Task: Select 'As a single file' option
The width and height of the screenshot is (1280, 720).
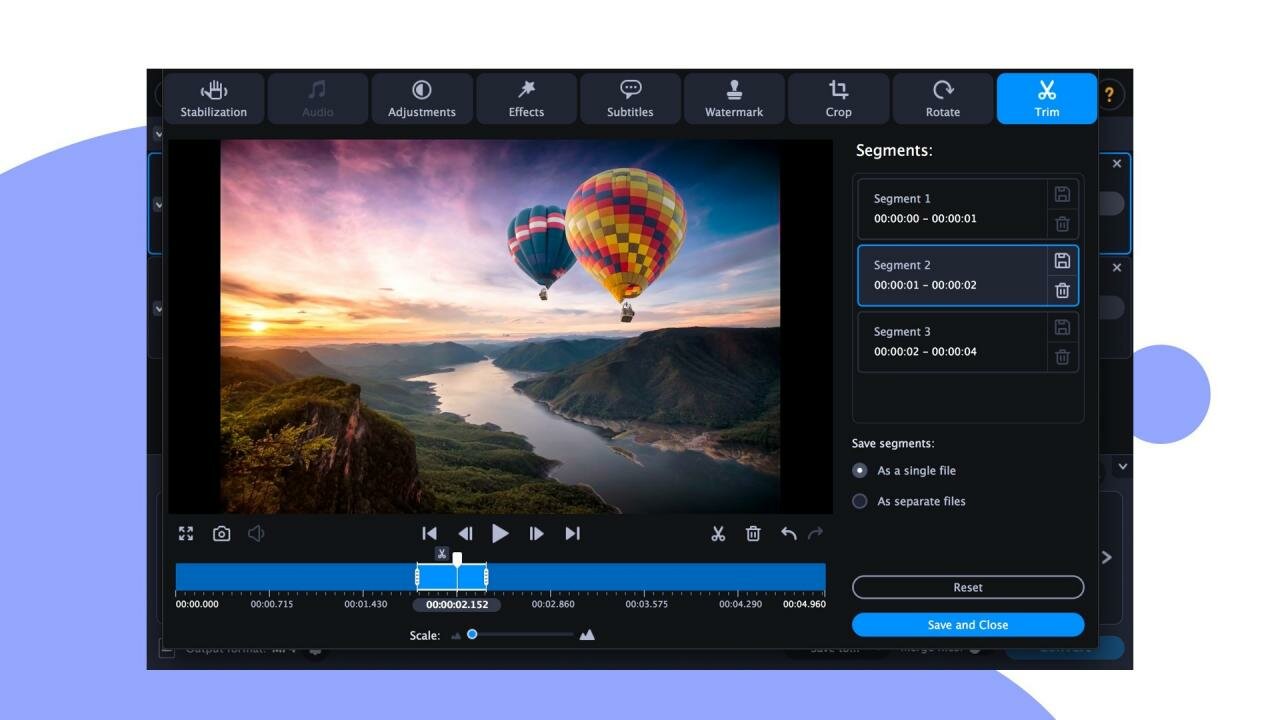Action: (x=860, y=470)
